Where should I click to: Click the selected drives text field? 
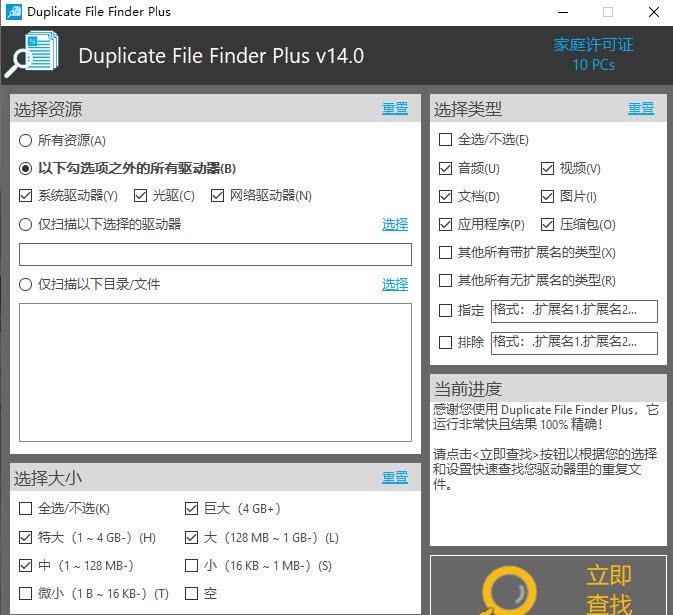(x=215, y=254)
